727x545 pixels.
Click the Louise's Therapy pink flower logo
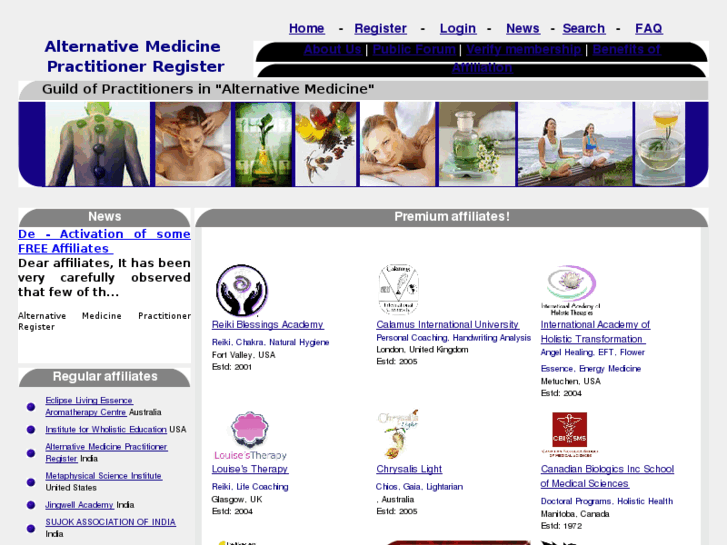pyautogui.click(x=250, y=435)
